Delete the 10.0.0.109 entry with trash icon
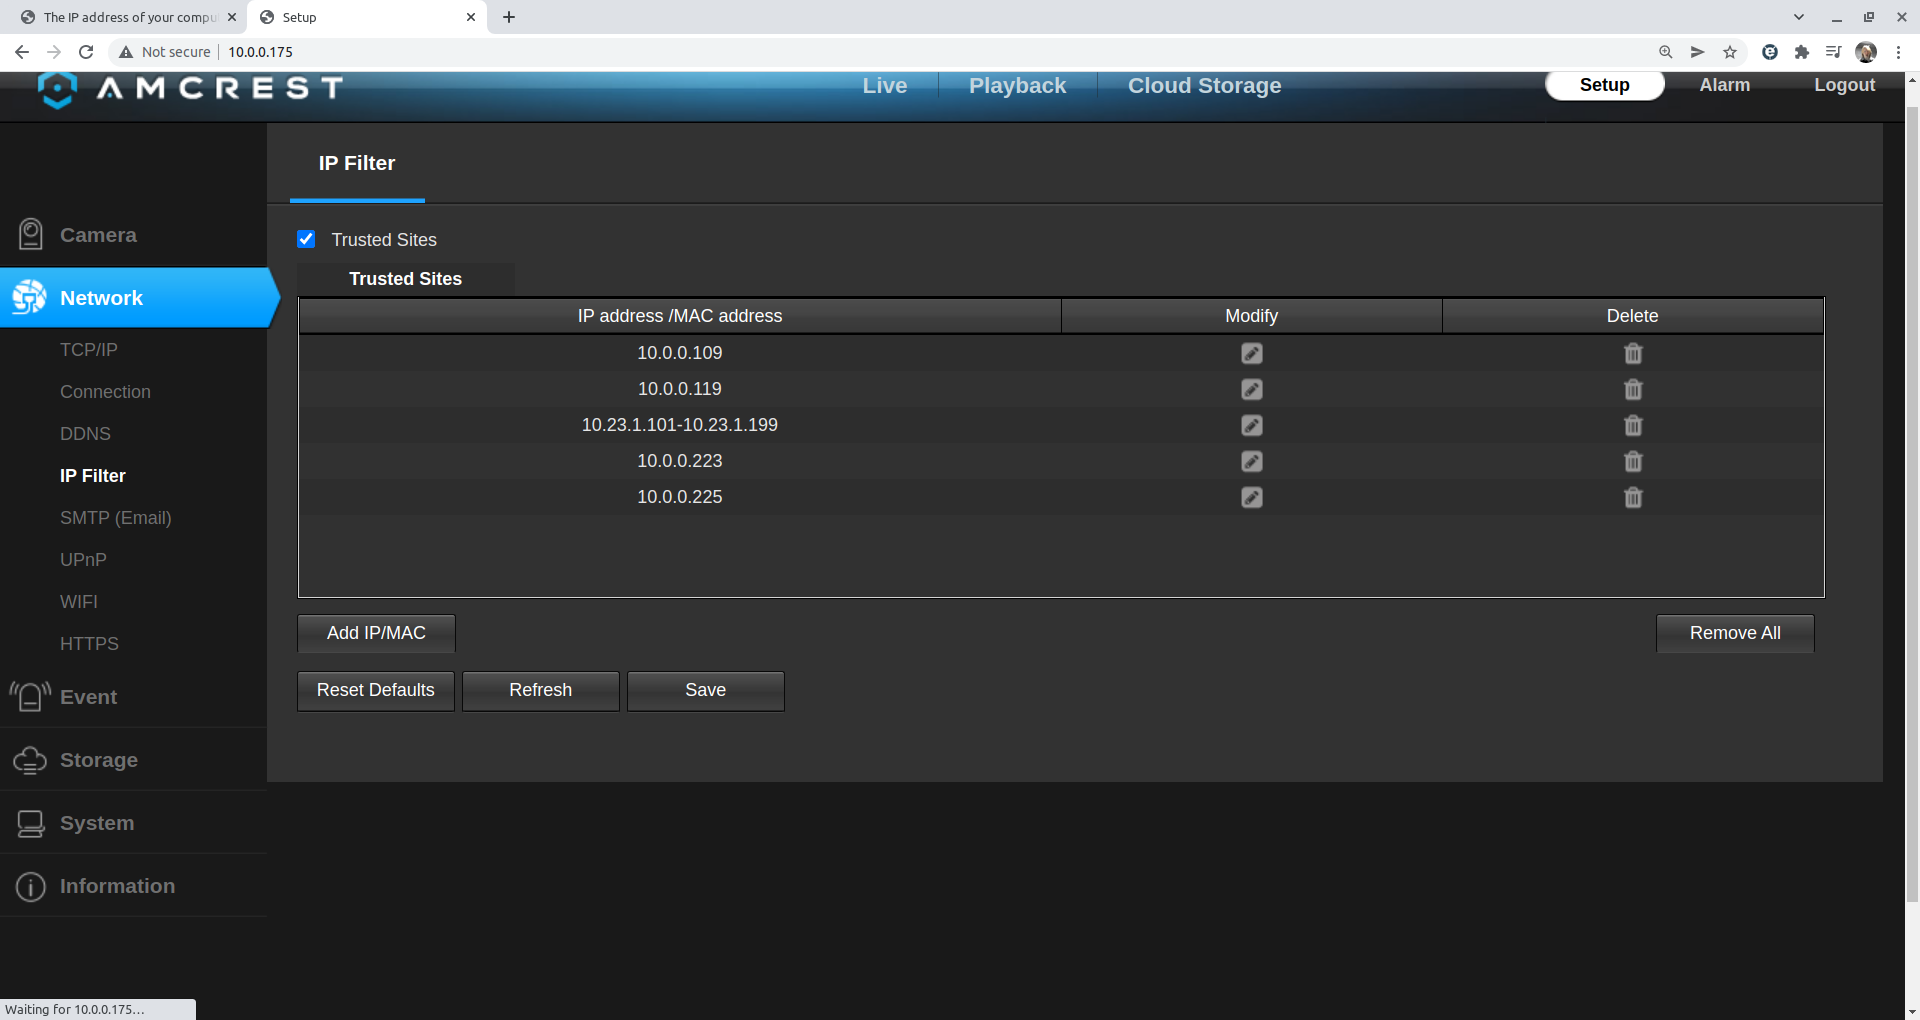The image size is (1920, 1020). tap(1633, 353)
